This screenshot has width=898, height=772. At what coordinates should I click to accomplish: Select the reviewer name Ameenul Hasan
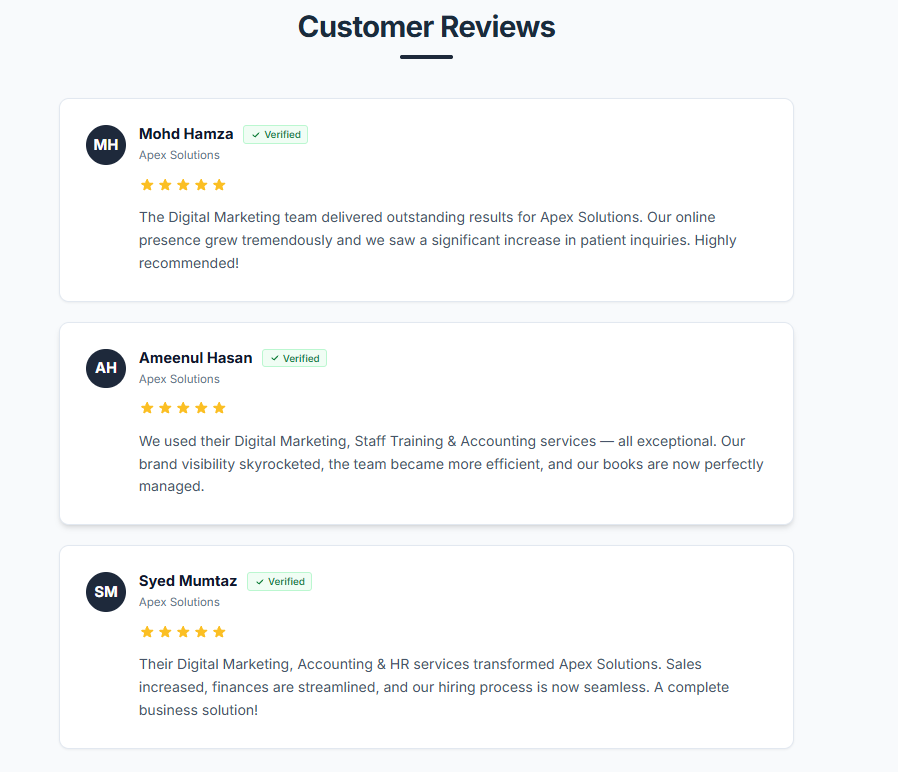[x=196, y=358]
